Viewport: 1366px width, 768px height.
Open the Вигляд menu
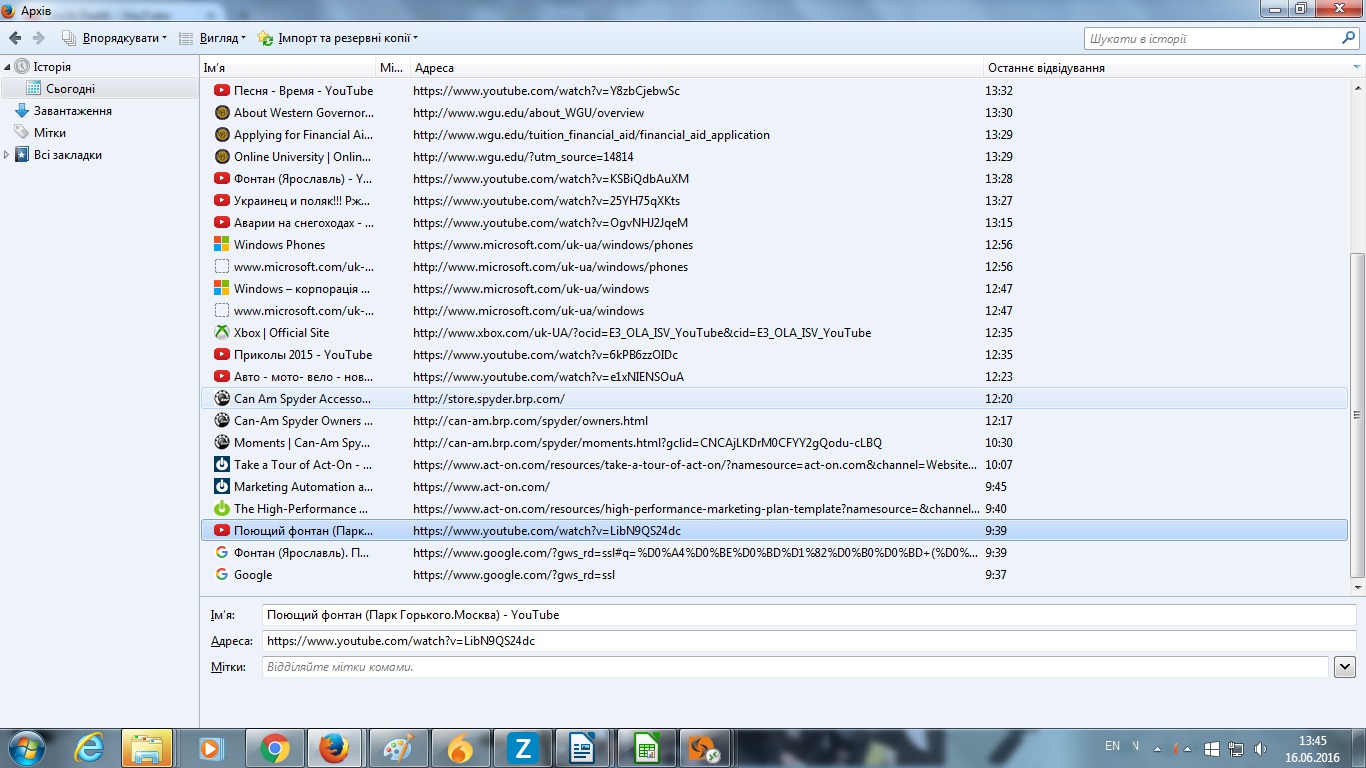pos(212,38)
